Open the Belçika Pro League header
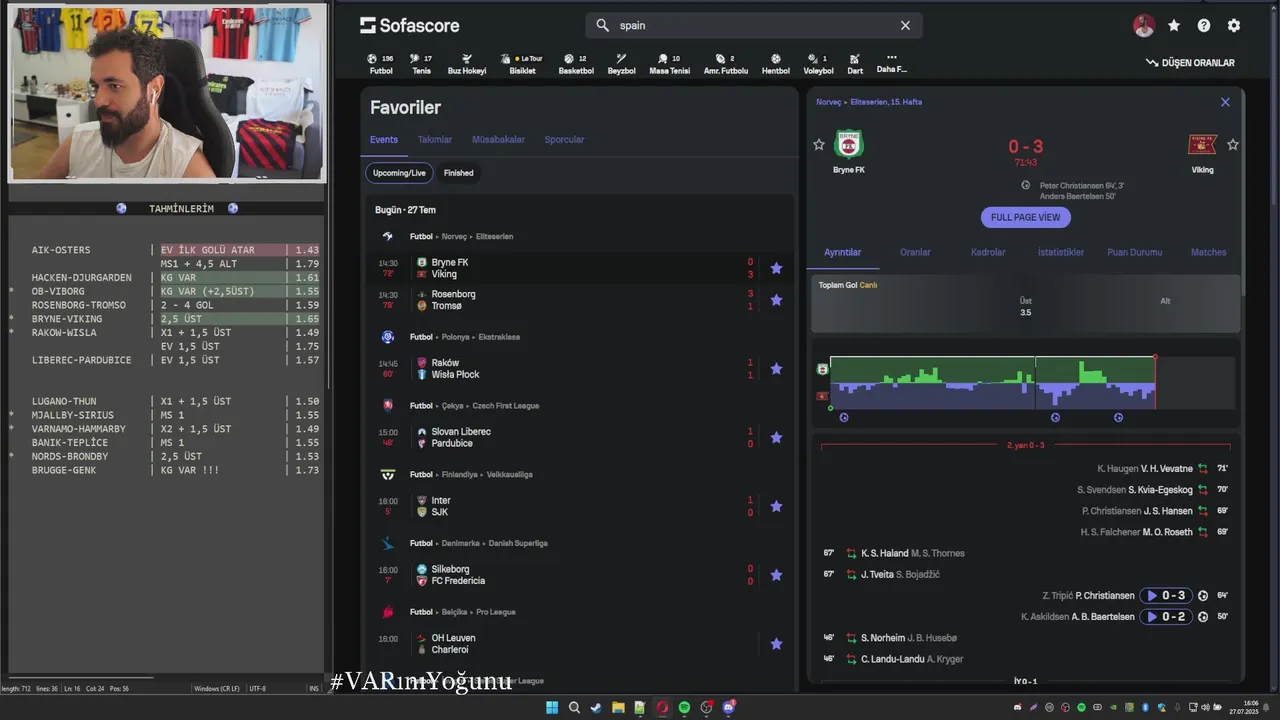Viewport: 1280px width, 720px height. point(463,612)
